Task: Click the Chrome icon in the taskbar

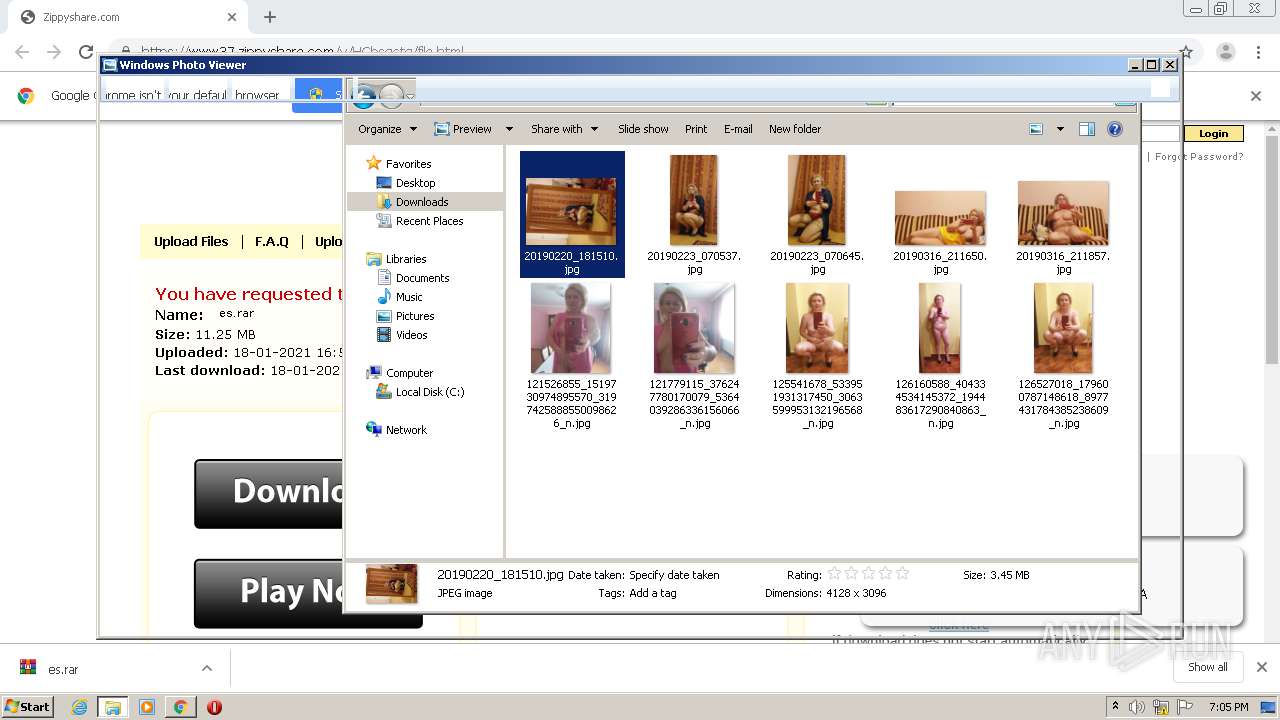Action: [180, 707]
